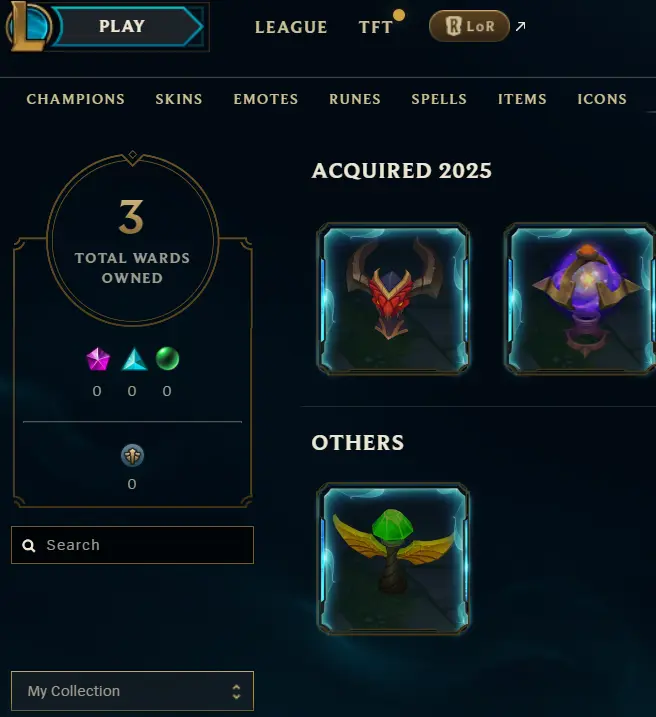Screen dimensions: 656x717
Task: Click the green orb icon
Action: pyautogui.click(x=167, y=358)
